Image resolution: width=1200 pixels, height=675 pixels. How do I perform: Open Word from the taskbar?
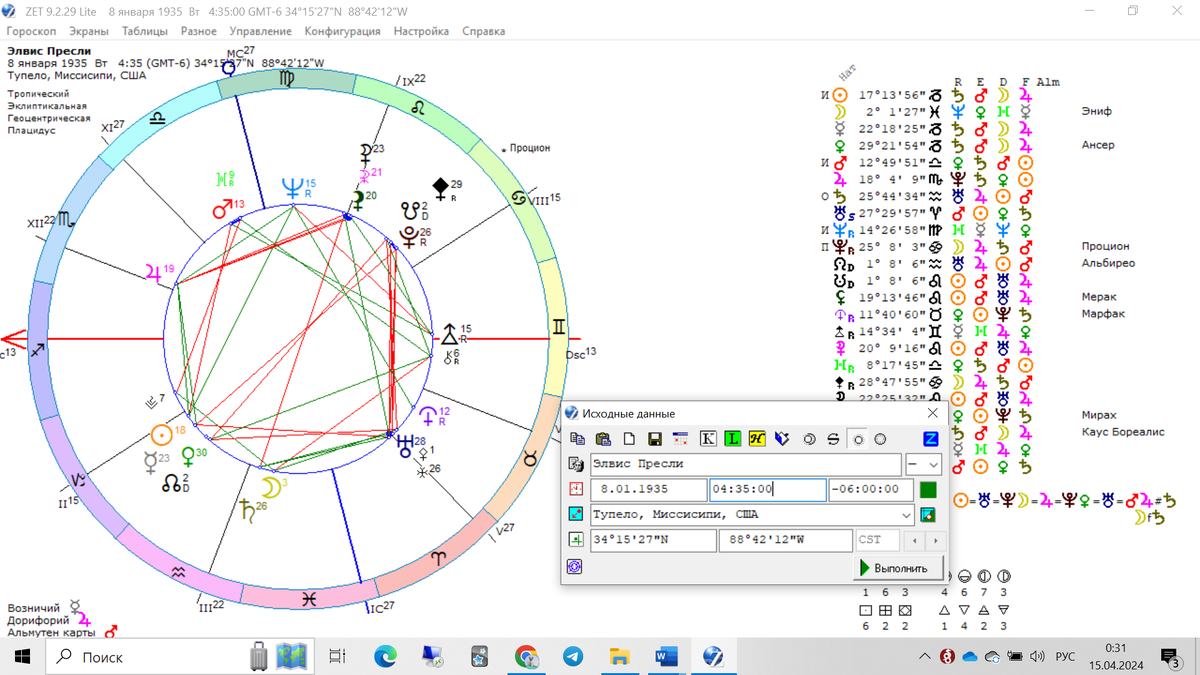(x=666, y=656)
